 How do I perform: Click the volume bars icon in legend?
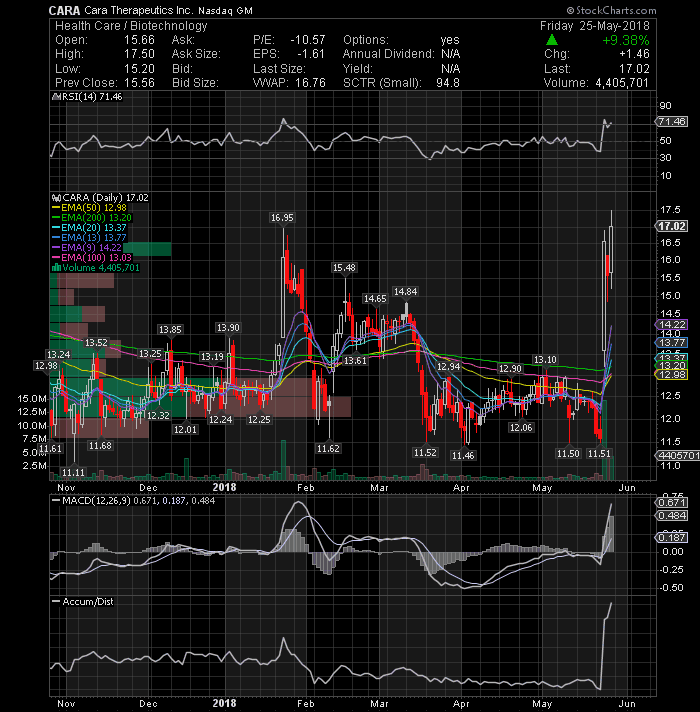tap(56, 268)
